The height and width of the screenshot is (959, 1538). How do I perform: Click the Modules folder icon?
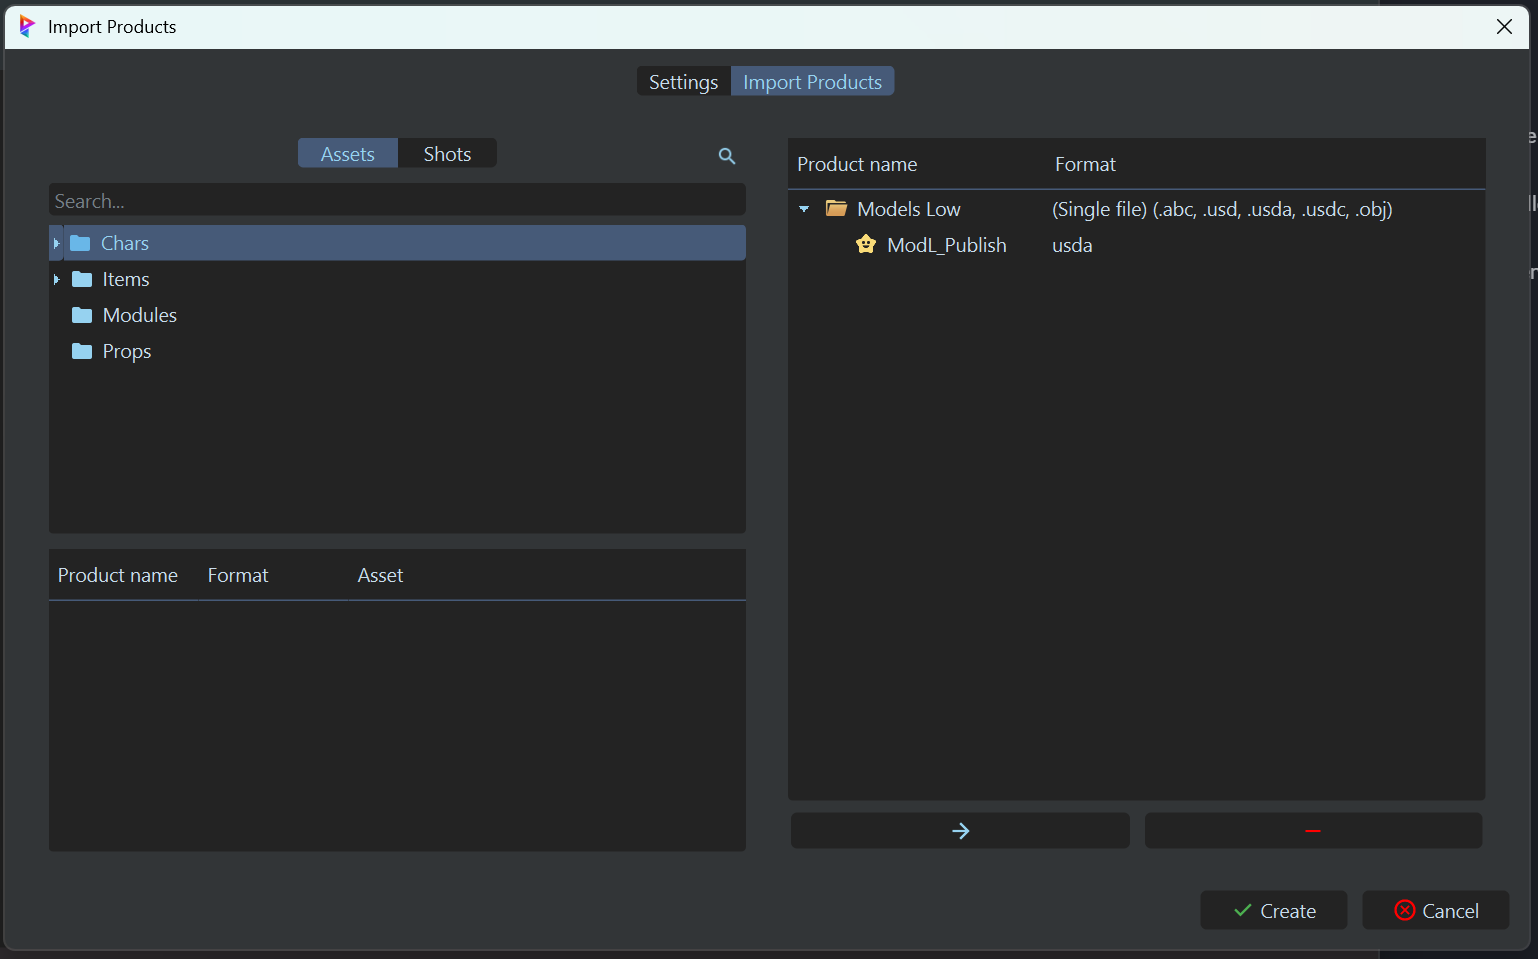82,315
